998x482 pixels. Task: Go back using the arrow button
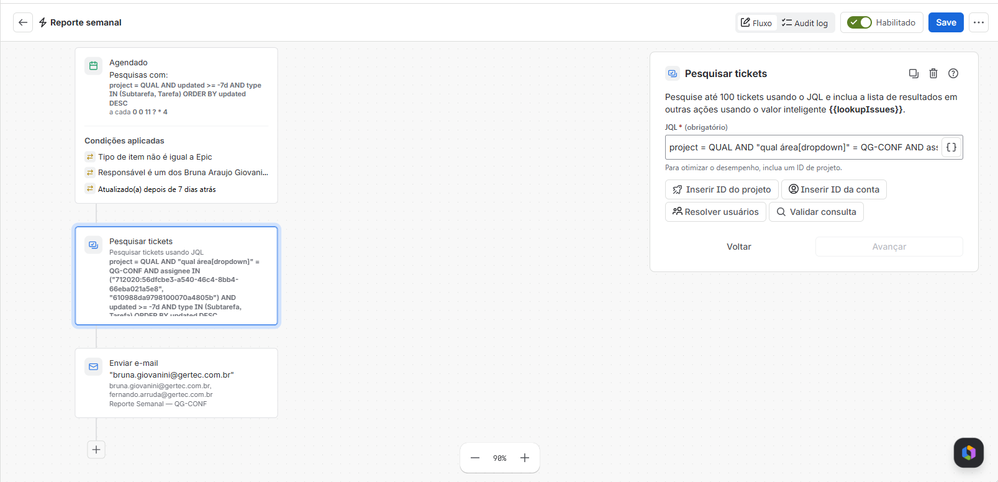click(x=23, y=22)
